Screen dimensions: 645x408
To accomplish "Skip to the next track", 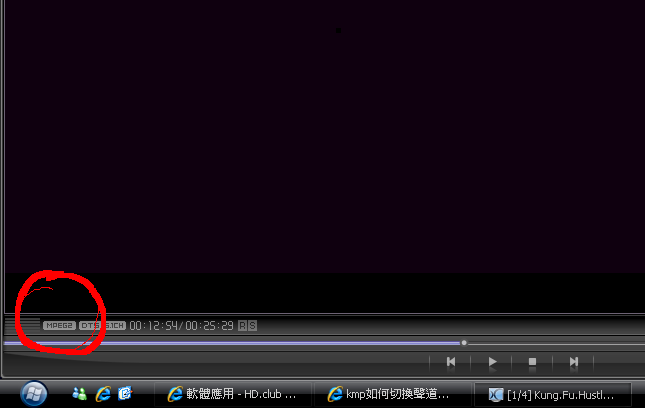I will coord(574,362).
